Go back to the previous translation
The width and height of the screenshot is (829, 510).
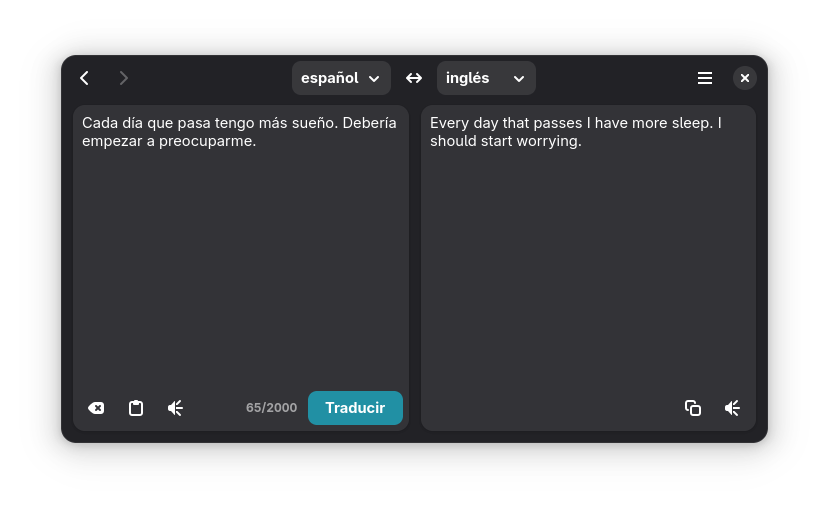[x=85, y=78]
